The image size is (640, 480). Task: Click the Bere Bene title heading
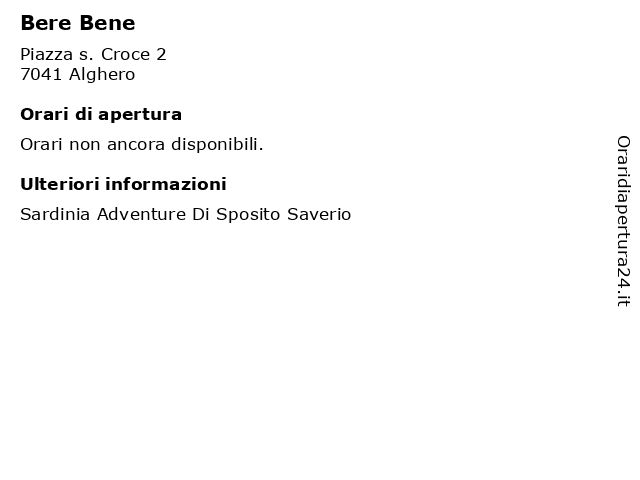click(x=78, y=23)
